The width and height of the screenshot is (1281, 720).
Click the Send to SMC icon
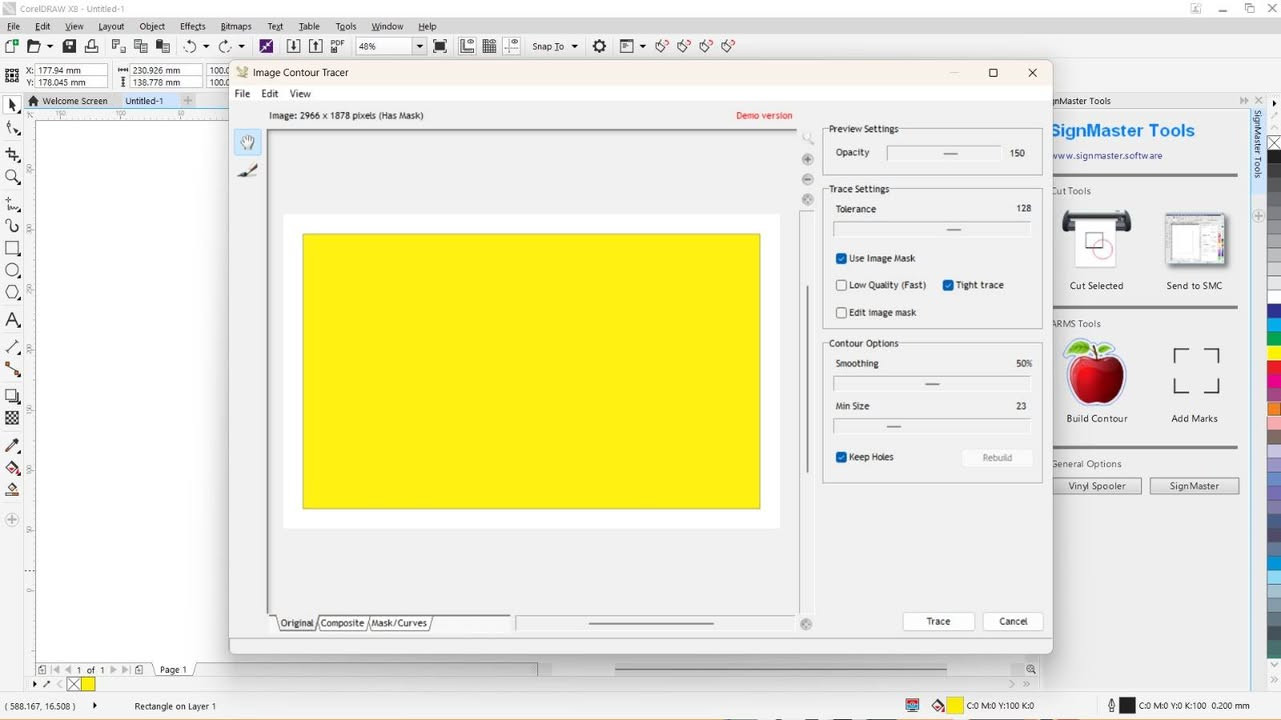[1194, 240]
